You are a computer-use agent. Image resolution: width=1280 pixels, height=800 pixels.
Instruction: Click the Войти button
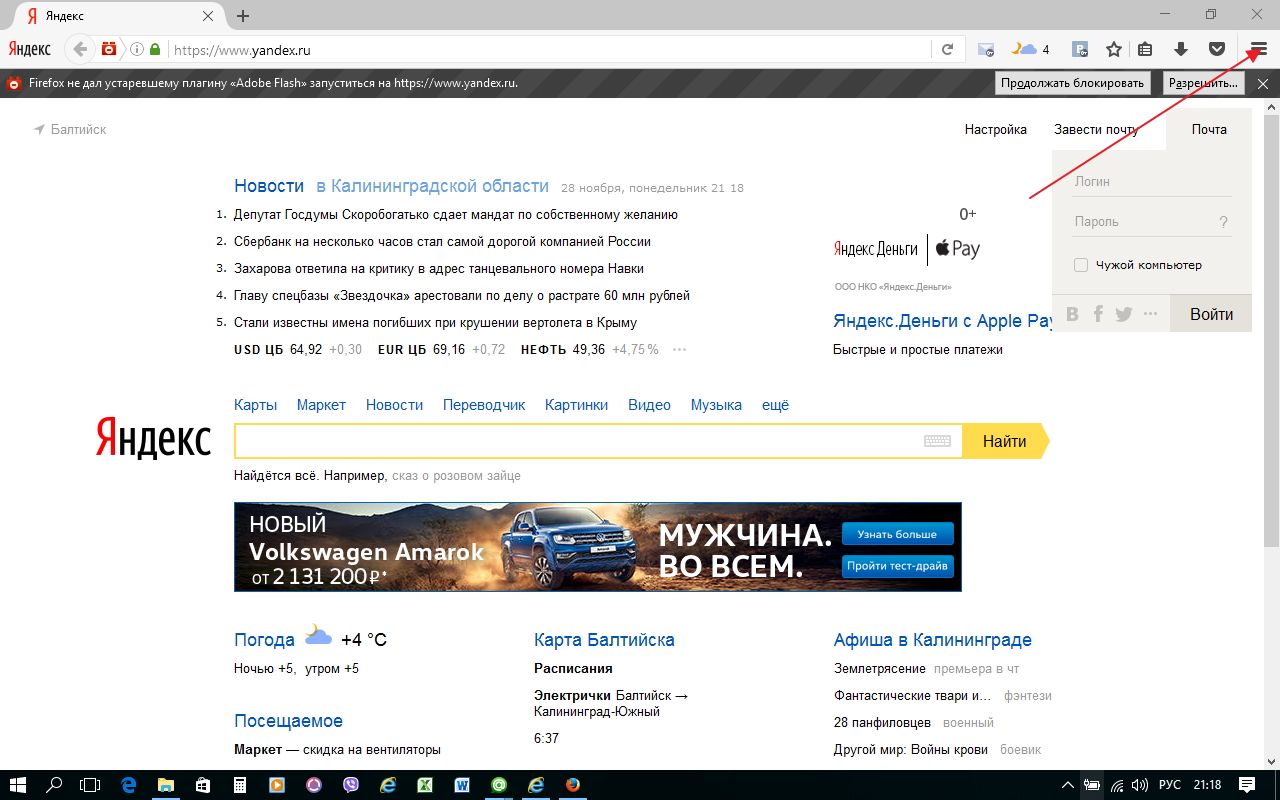(x=1211, y=314)
